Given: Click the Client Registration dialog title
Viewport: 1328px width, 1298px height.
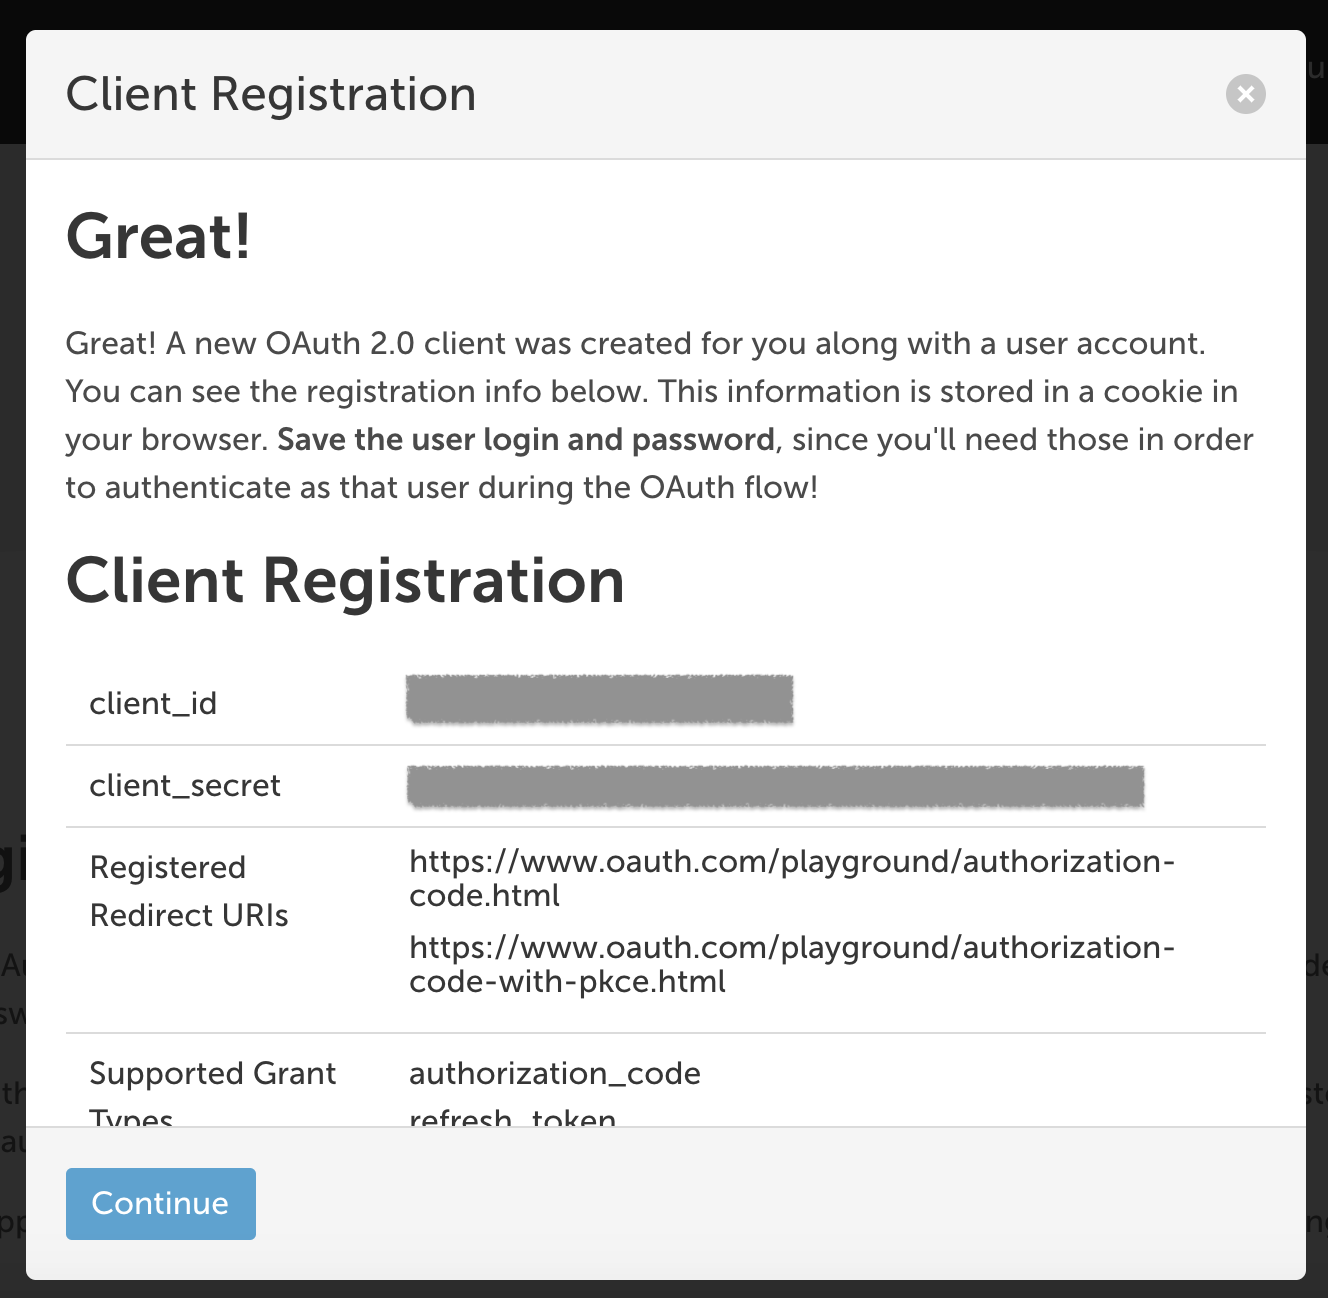Looking at the screenshot, I should click(x=271, y=94).
